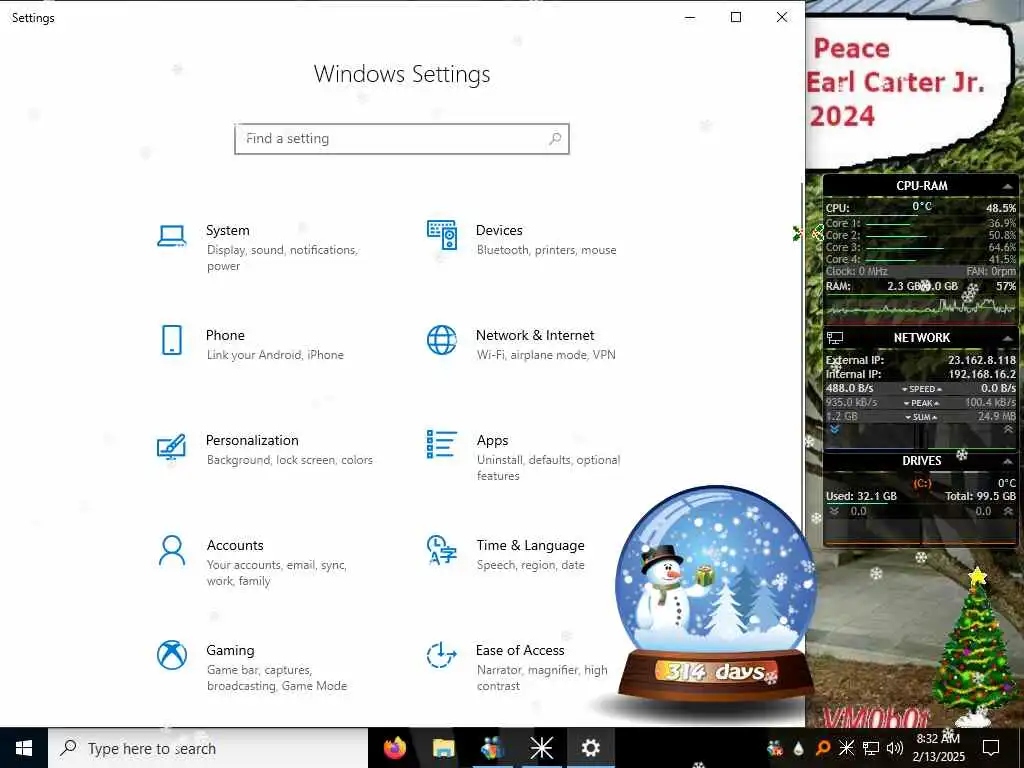Click the SPEED label in NETWORK widget
1024x768 pixels.
tap(921, 389)
